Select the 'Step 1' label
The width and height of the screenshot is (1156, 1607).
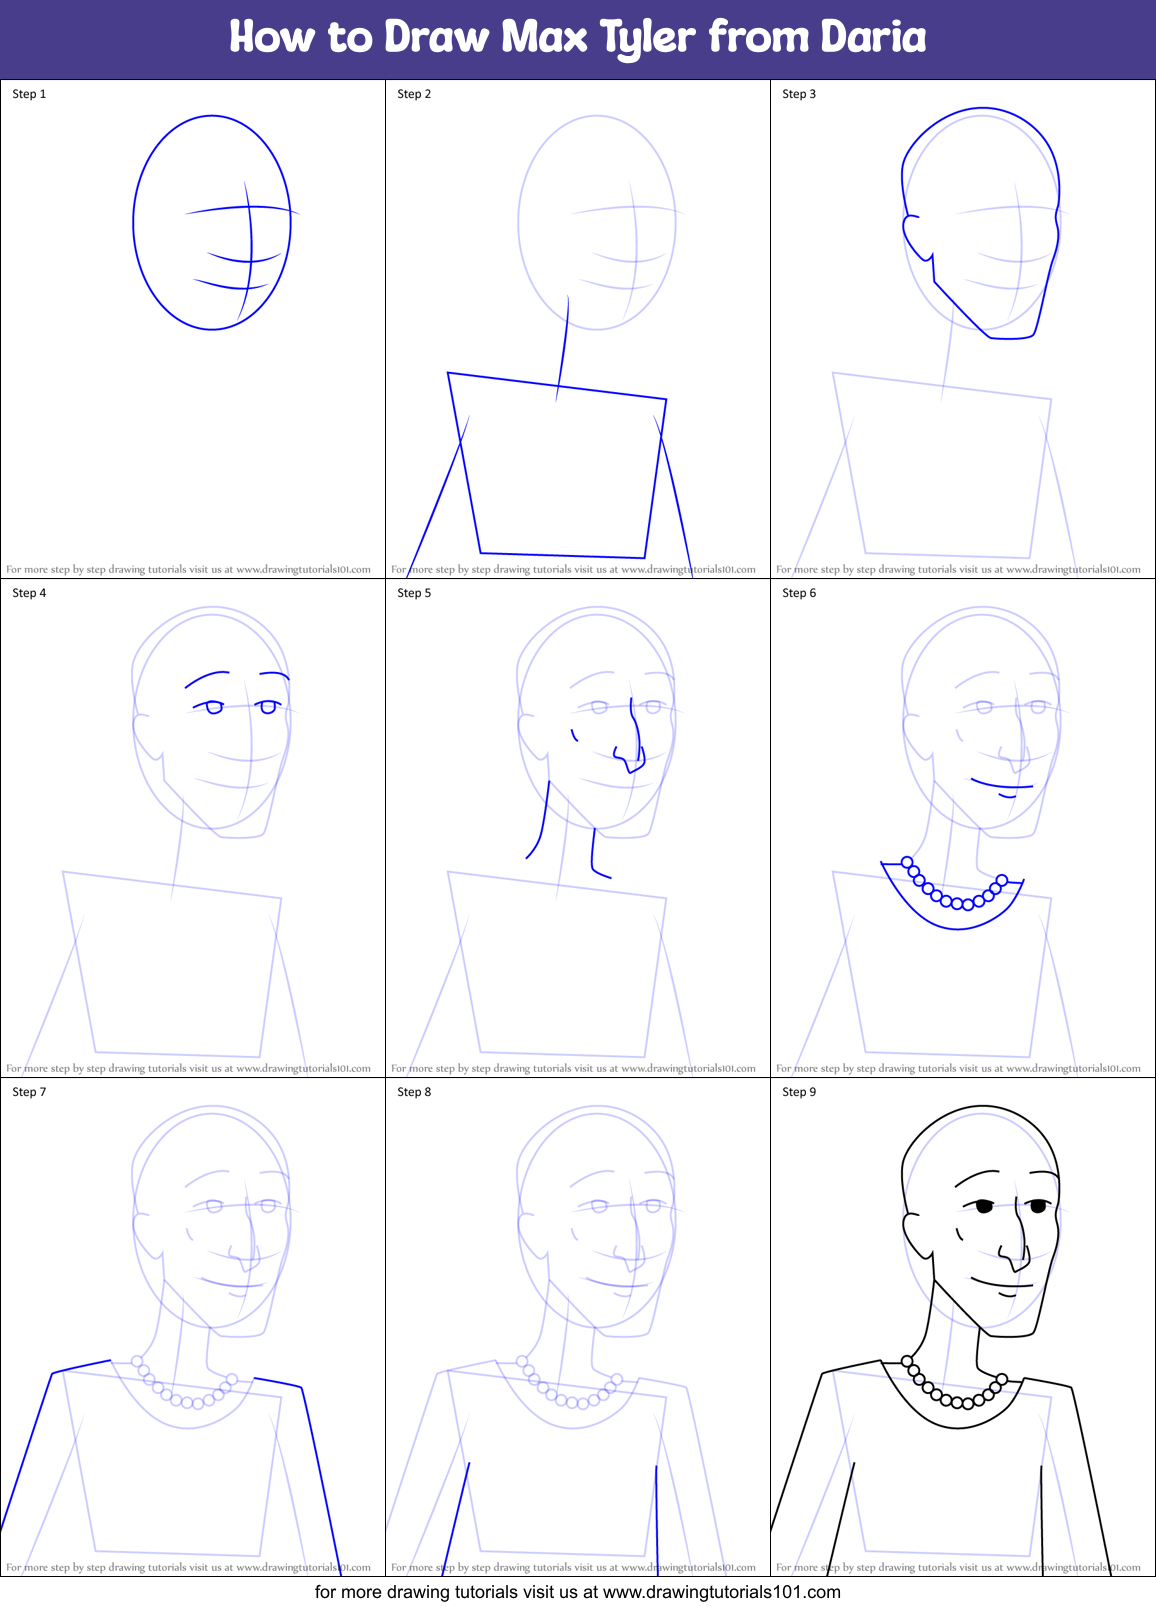pyautogui.click(x=29, y=94)
